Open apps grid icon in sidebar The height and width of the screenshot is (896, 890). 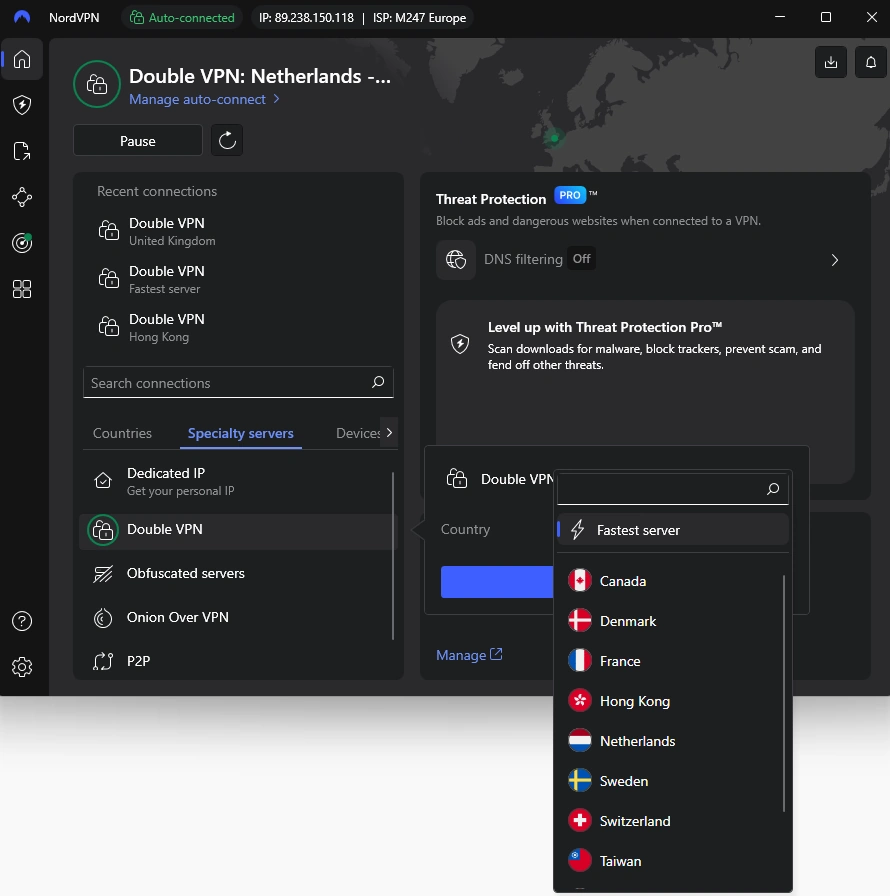click(22, 289)
